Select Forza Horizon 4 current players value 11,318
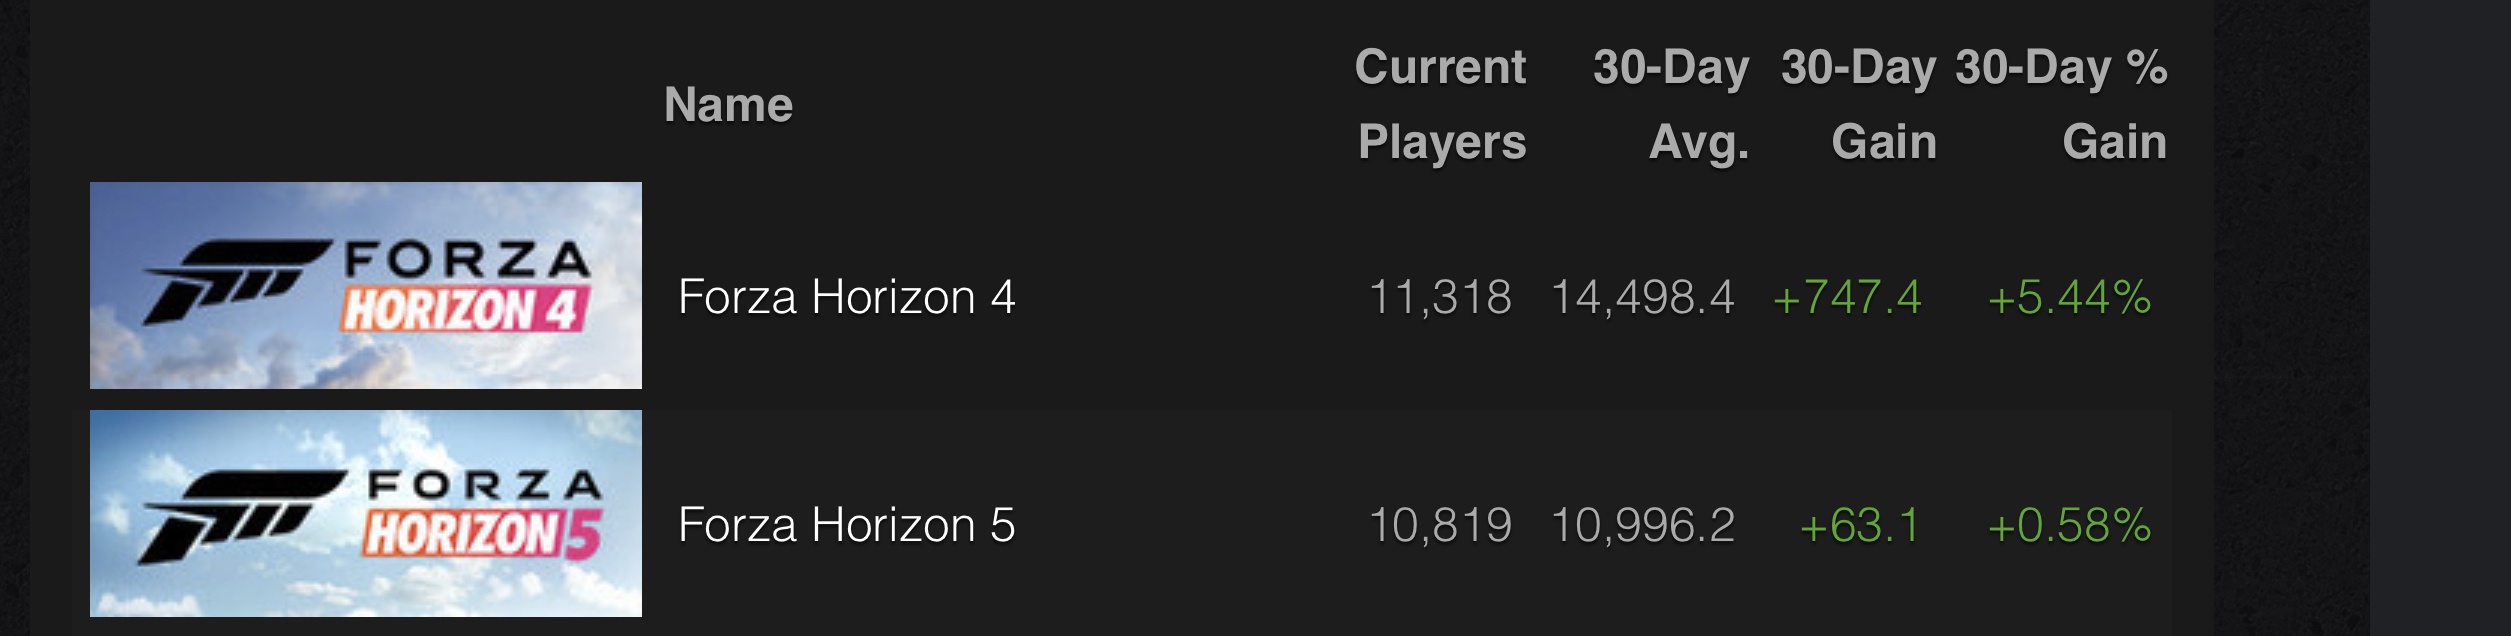2511x636 pixels. [x=1439, y=297]
